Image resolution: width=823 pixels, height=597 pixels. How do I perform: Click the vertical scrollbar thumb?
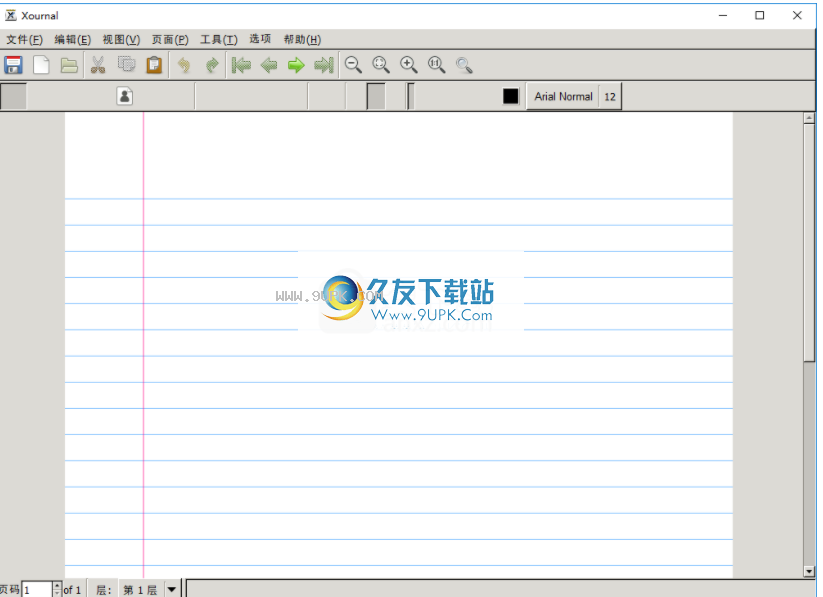(x=809, y=243)
